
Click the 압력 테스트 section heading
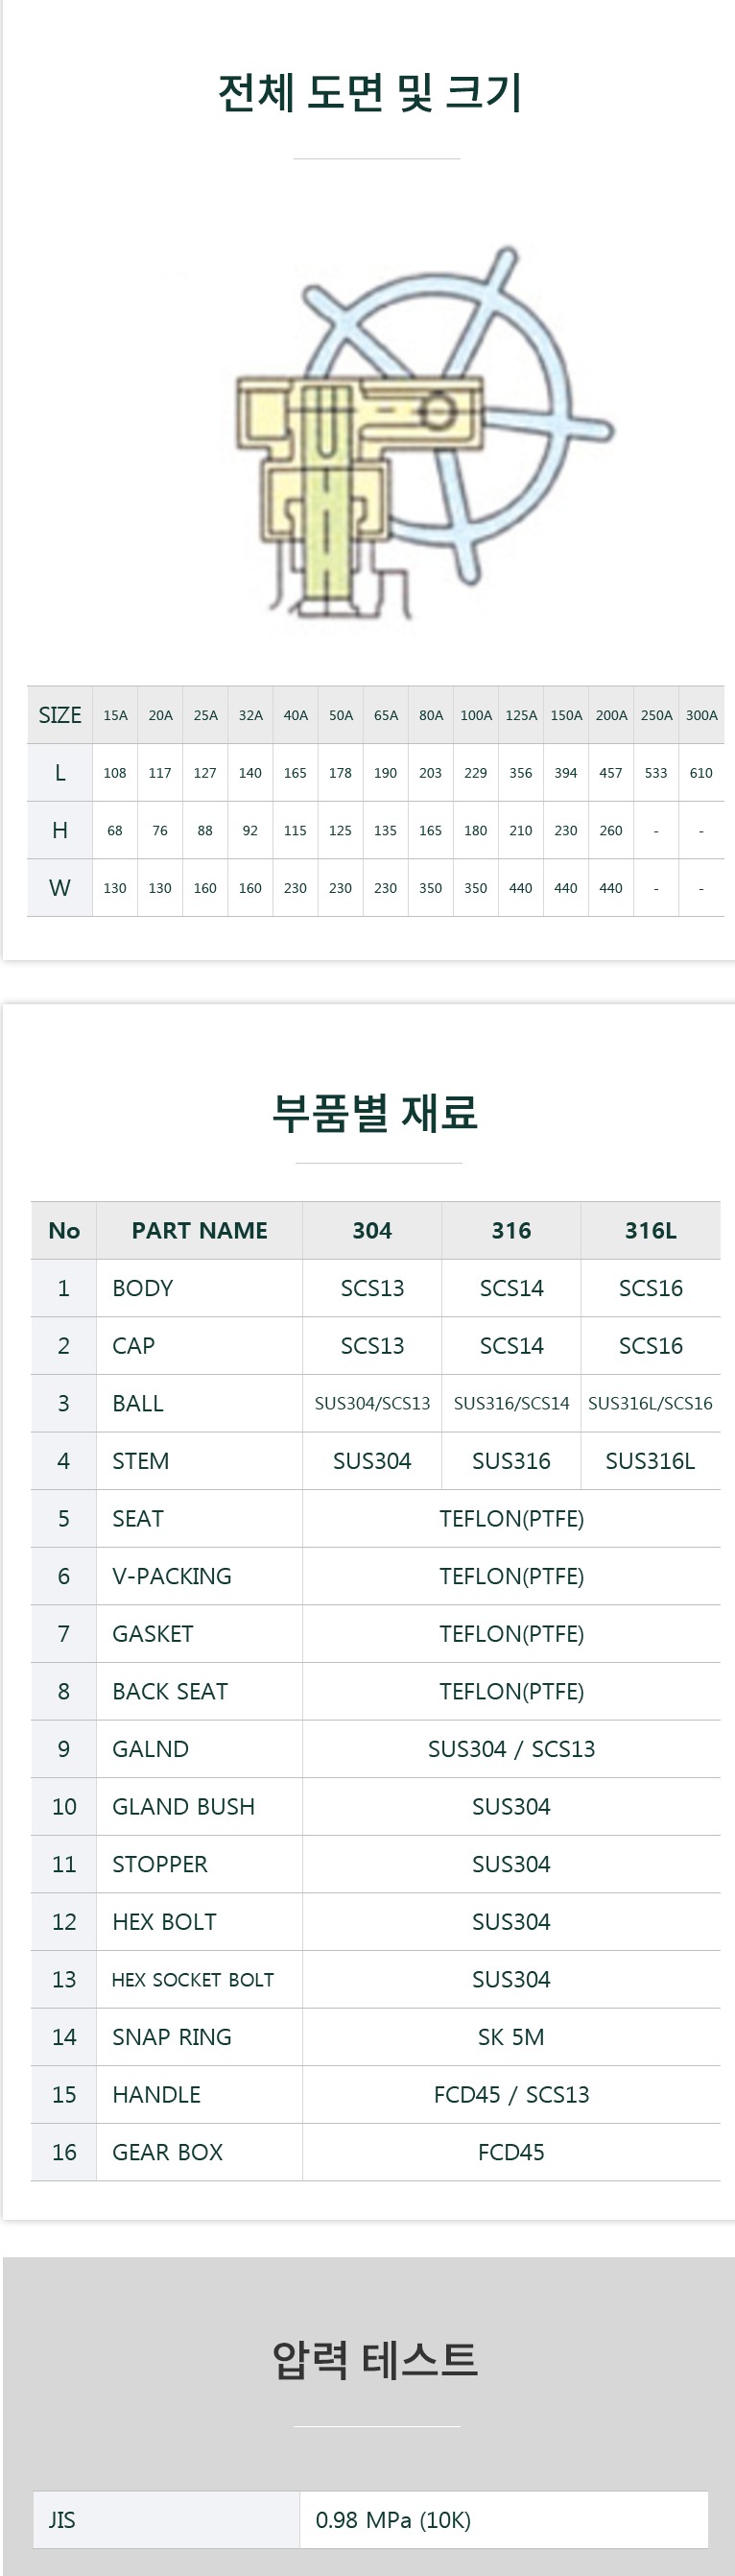click(375, 2359)
